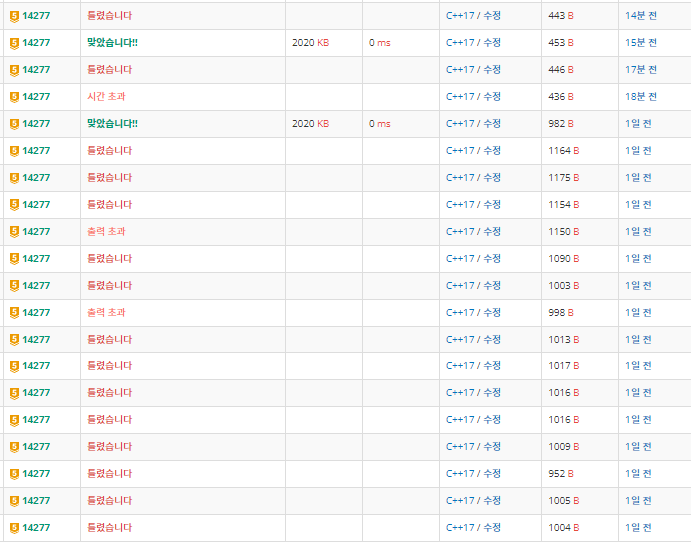Click the 1일 전 timestamp in the 952 B row
The height and width of the screenshot is (543, 691).
[x=638, y=474]
